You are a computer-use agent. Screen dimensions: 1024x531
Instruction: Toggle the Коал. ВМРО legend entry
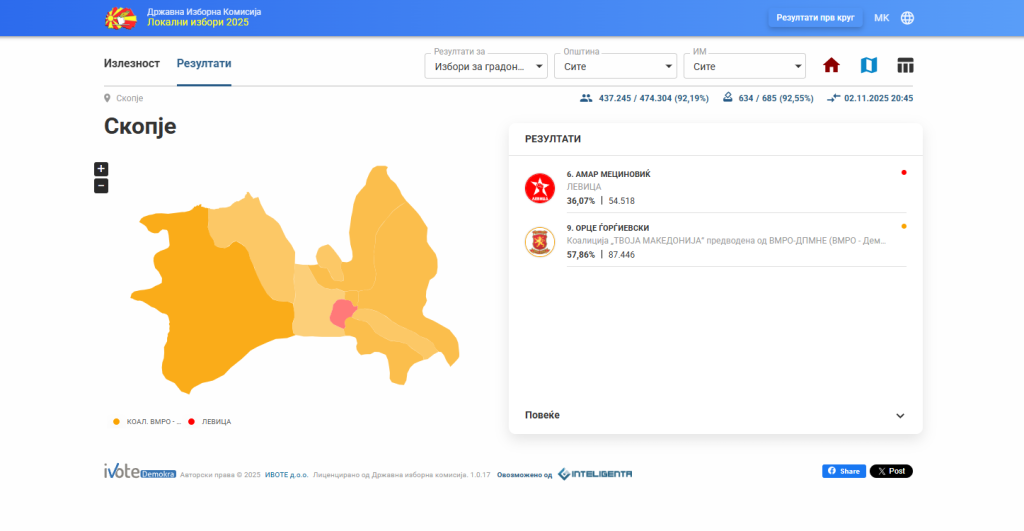[x=148, y=422]
